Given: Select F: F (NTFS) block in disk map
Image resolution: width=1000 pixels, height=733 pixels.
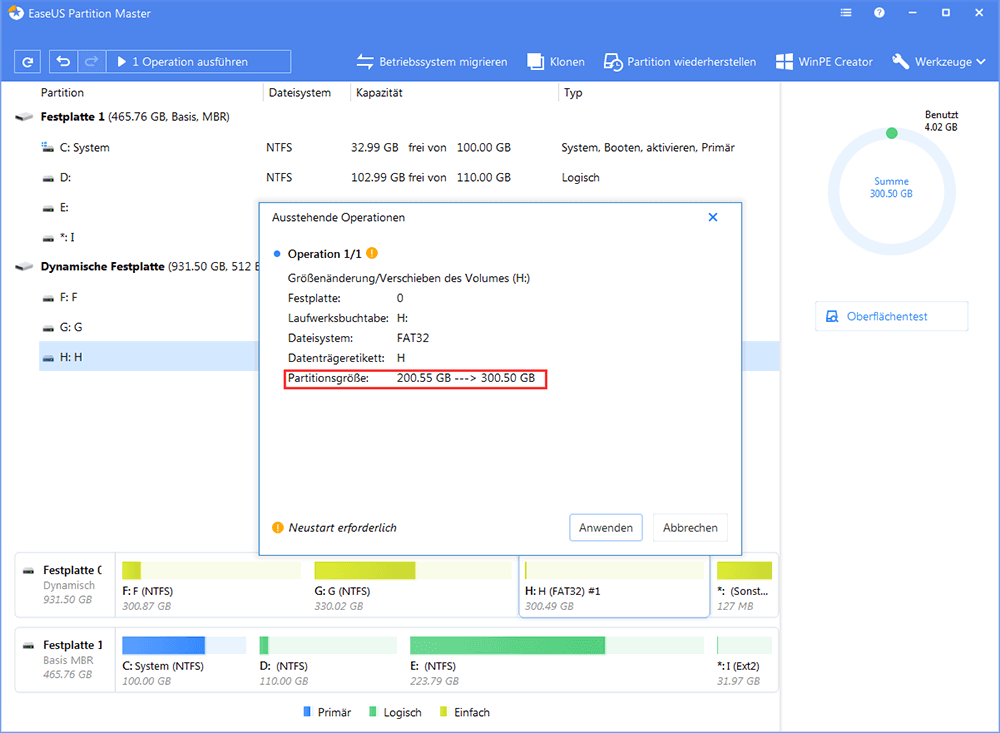Looking at the screenshot, I should coord(211,586).
